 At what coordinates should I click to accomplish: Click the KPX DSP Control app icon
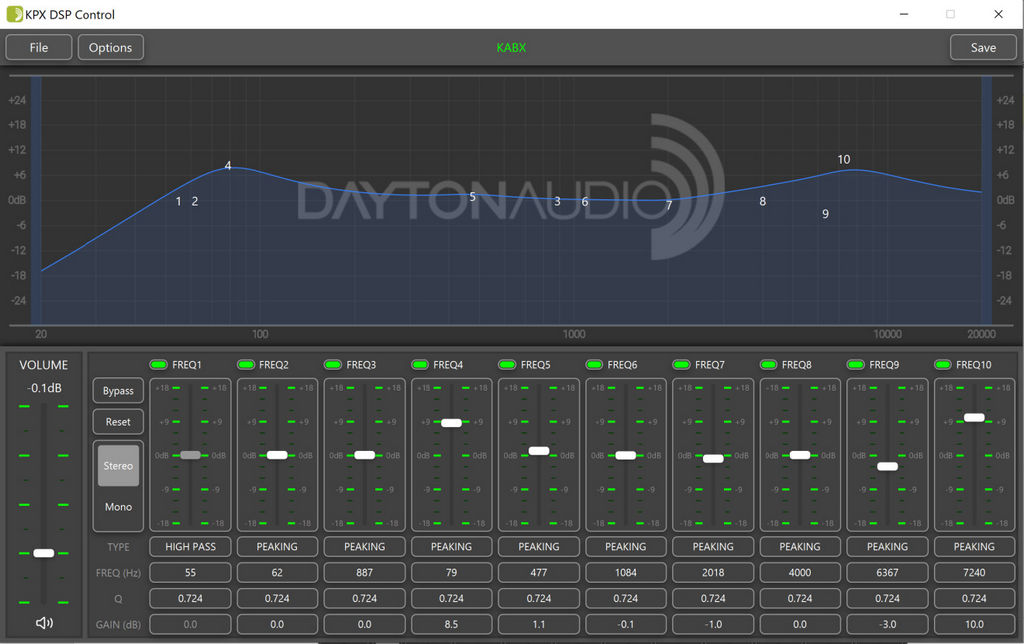pyautogui.click(x=14, y=14)
